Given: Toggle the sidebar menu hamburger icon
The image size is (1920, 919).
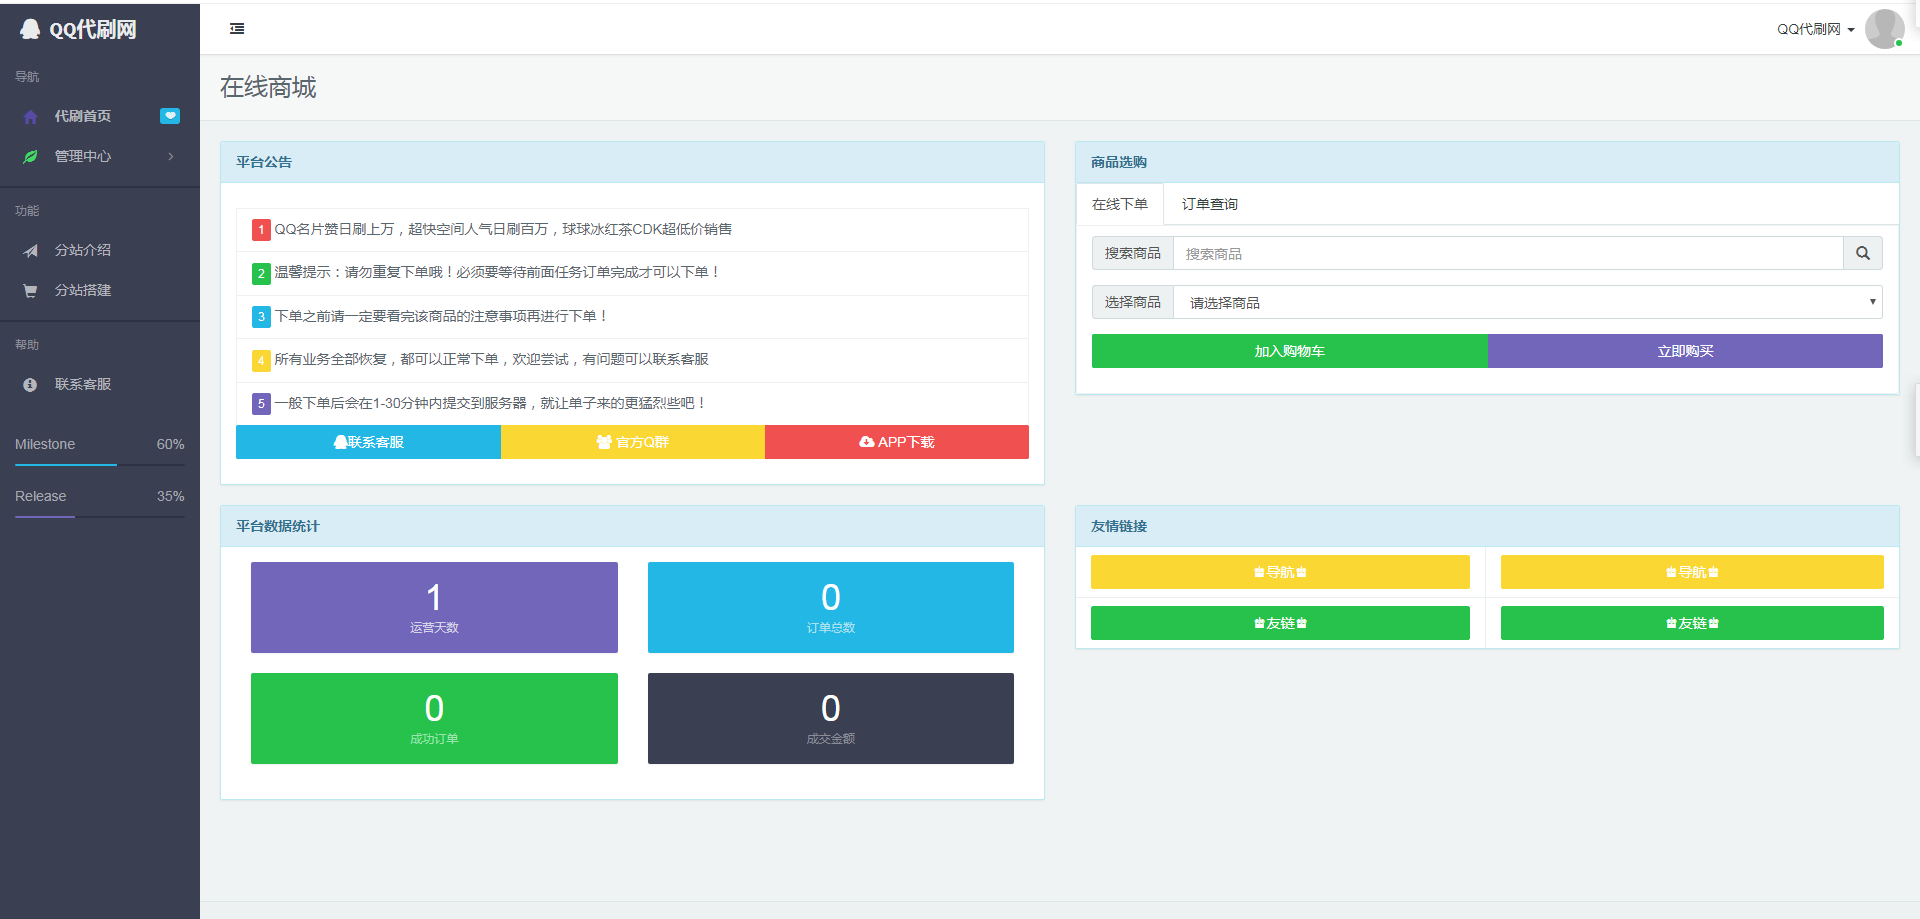Looking at the screenshot, I should (x=237, y=29).
